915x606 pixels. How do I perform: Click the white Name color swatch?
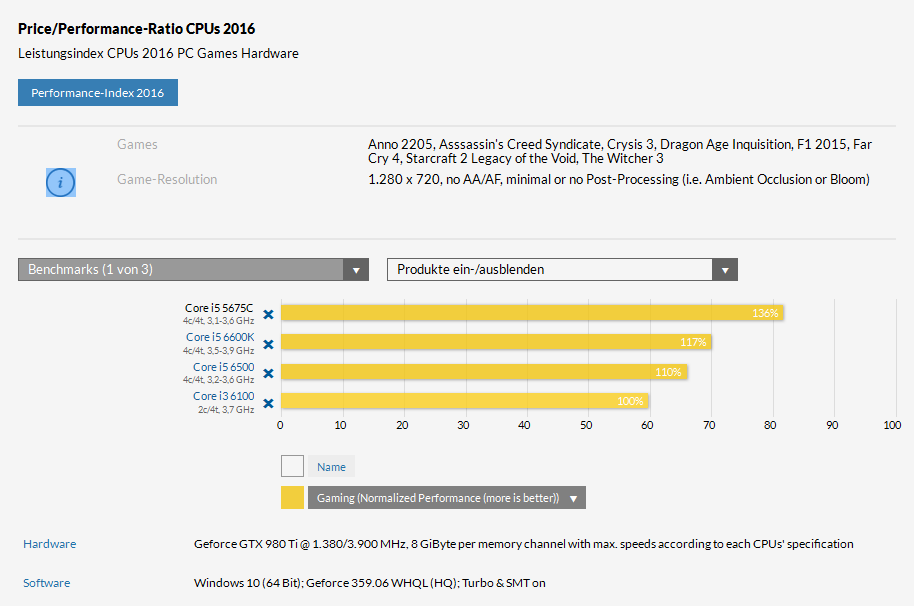point(292,466)
